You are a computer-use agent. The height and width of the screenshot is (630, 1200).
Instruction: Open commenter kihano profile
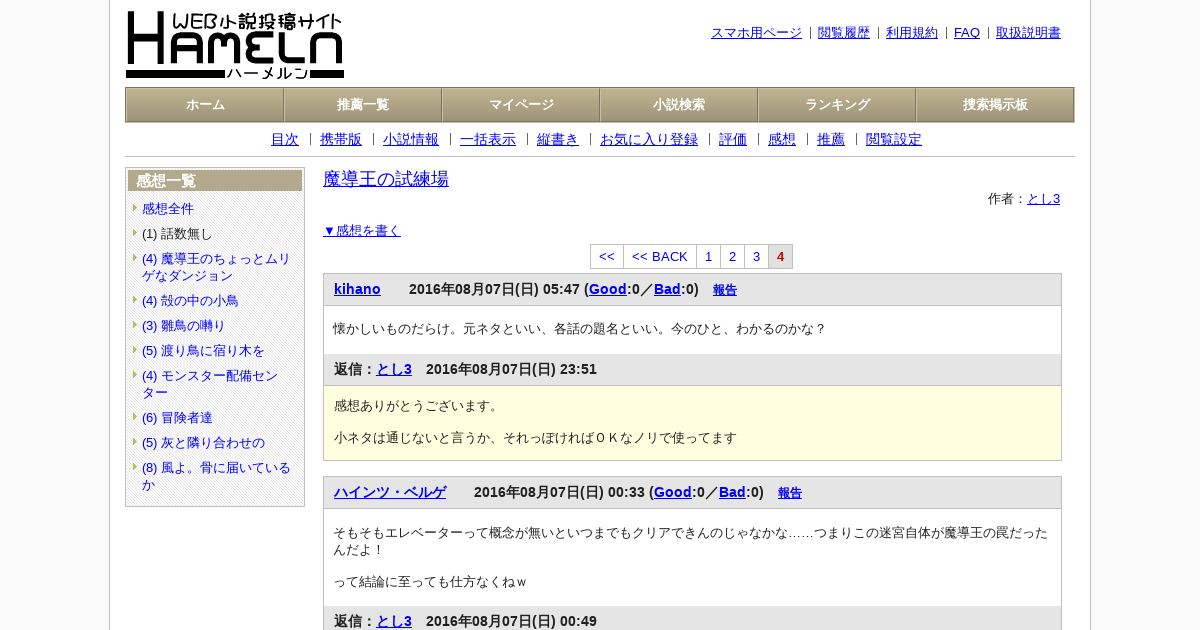357,290
